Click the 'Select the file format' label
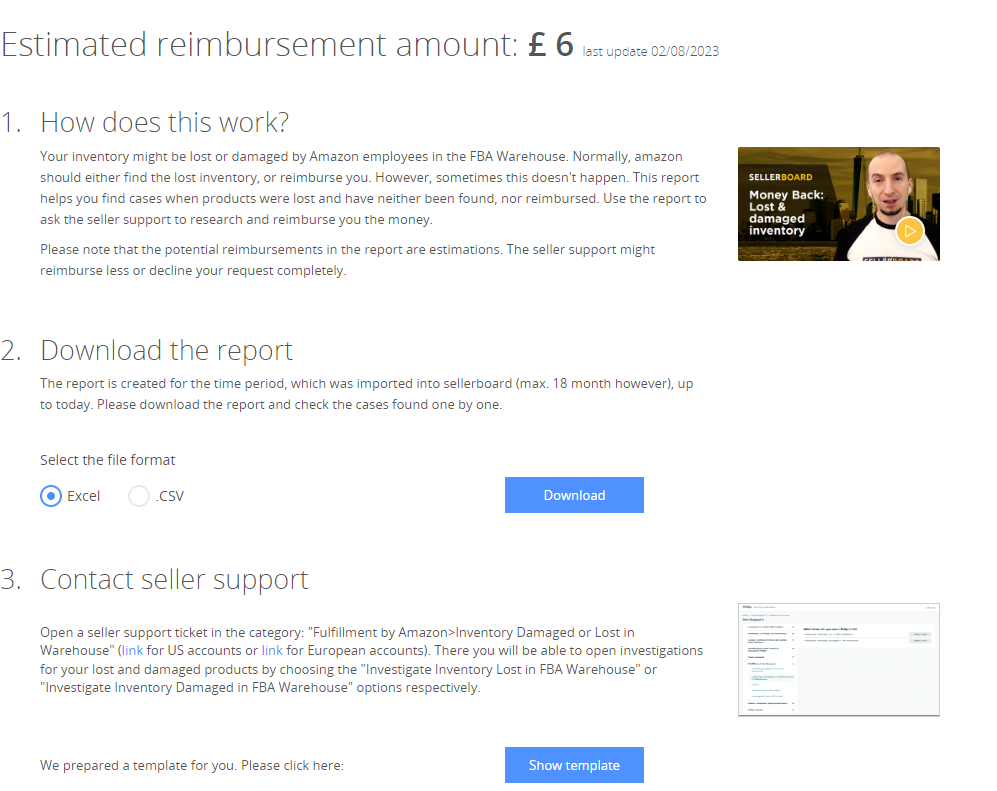The width and height of the screenshot is (997, 791). pos(108,460)
